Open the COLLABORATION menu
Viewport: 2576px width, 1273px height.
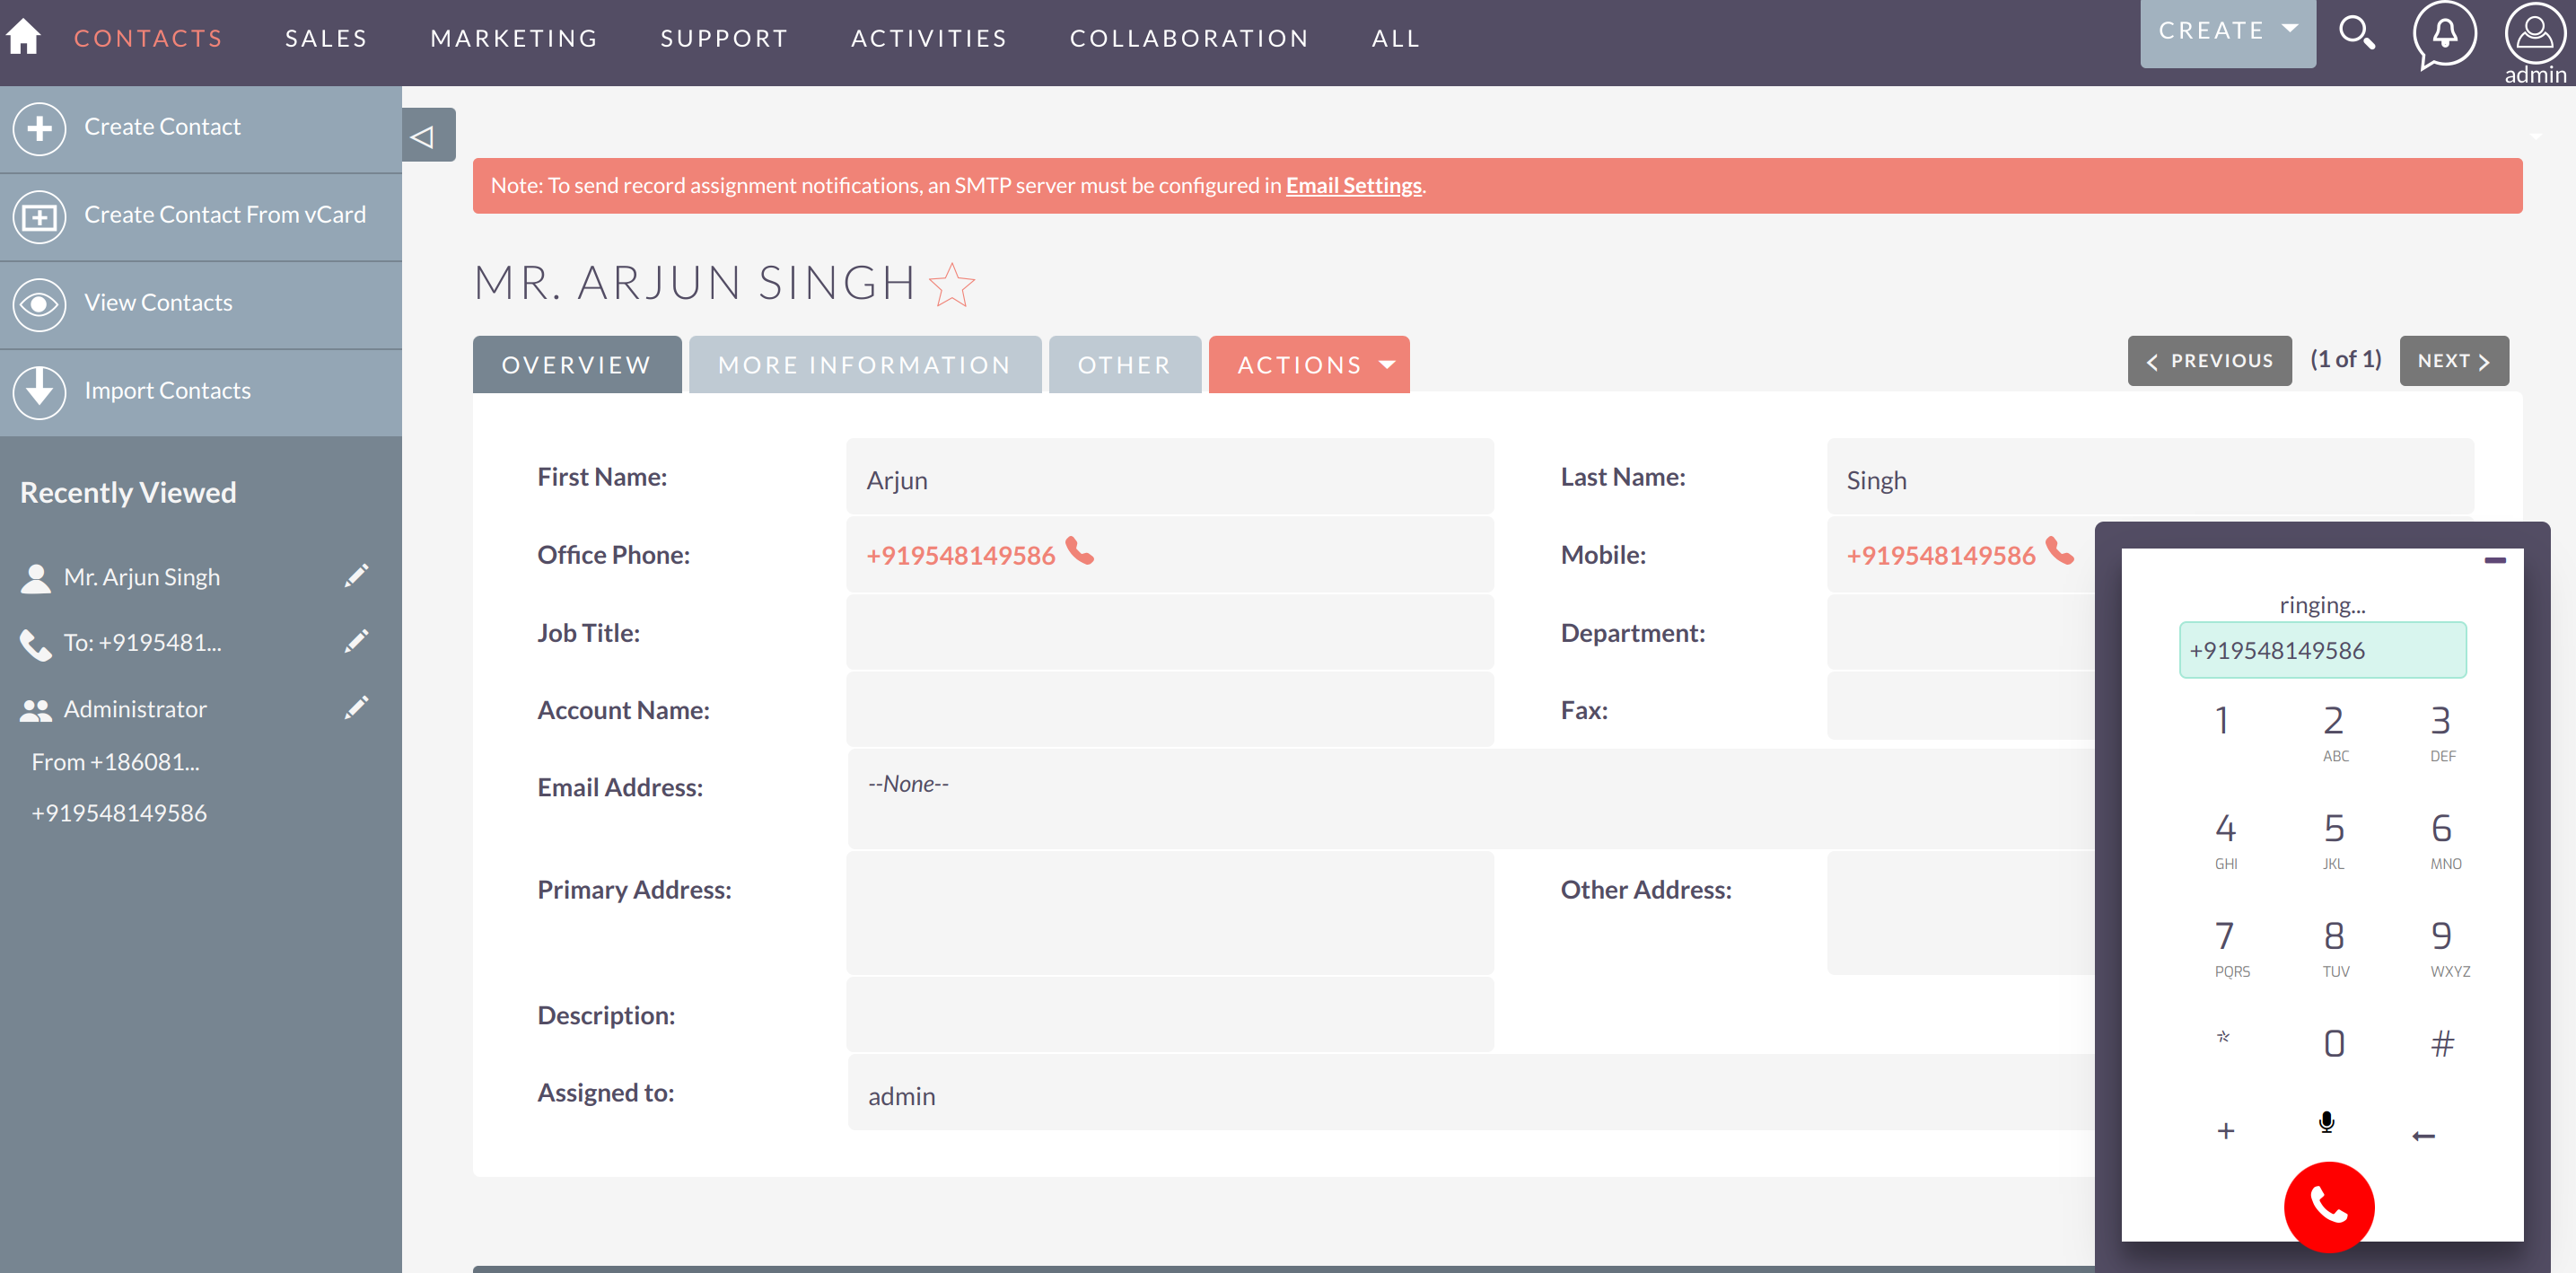click(x=1189, y=38)
